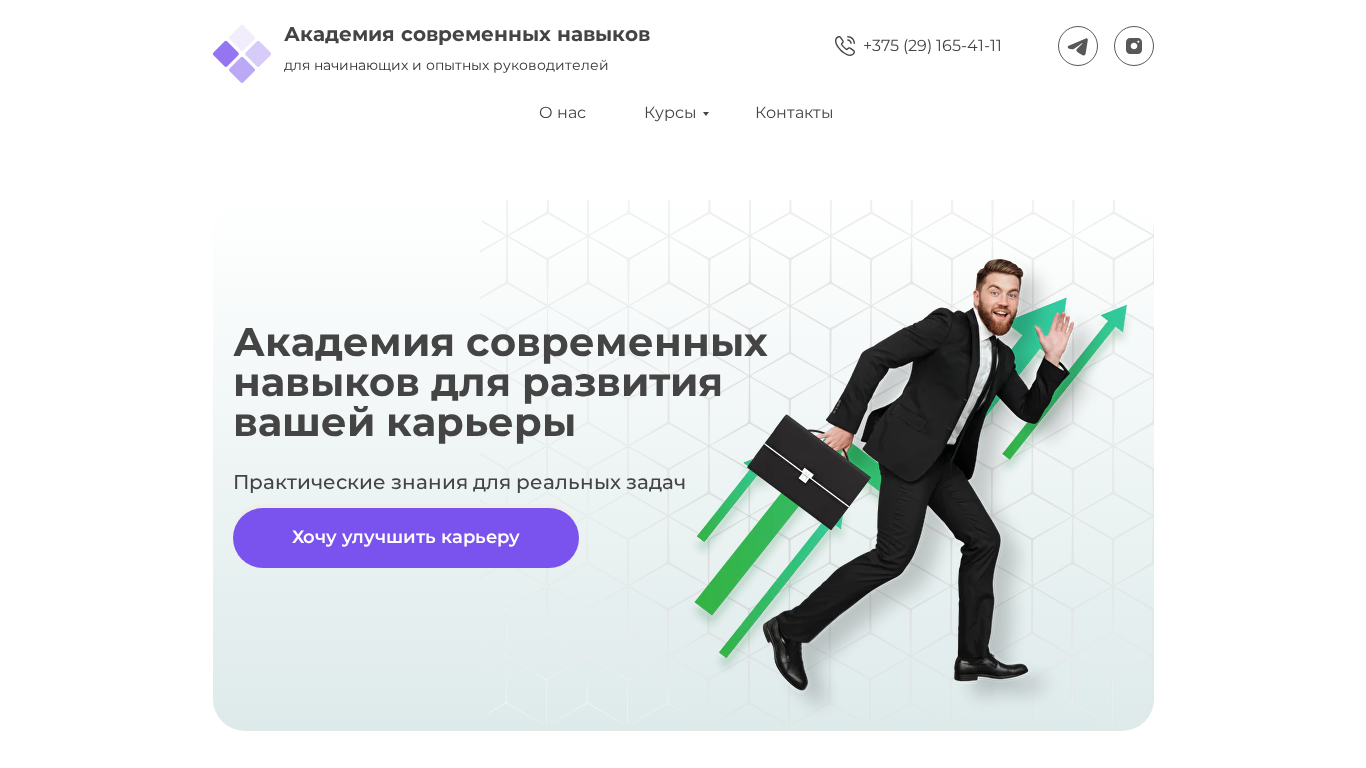Click the phone handset icon
The image size is (1366, 768).
[x=845, y=46]
